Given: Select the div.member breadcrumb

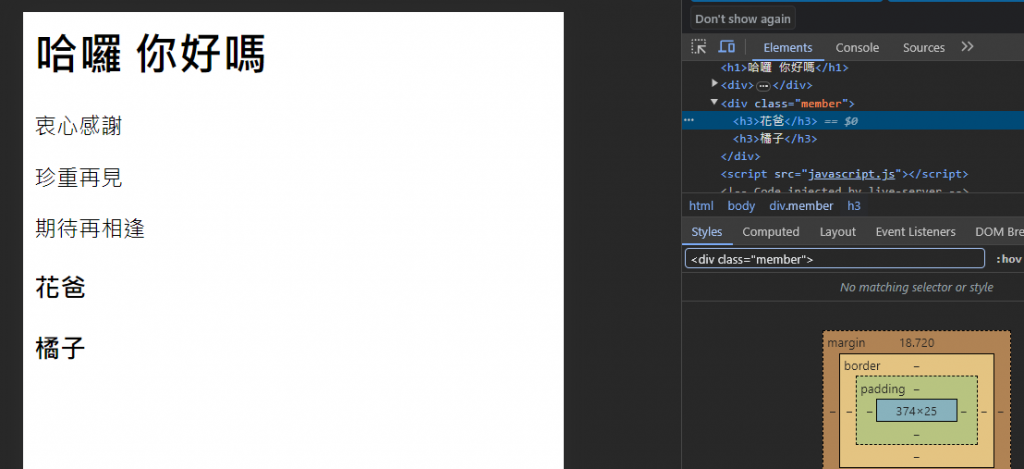Looking at the screenshot, I should (x=801, y=206).
